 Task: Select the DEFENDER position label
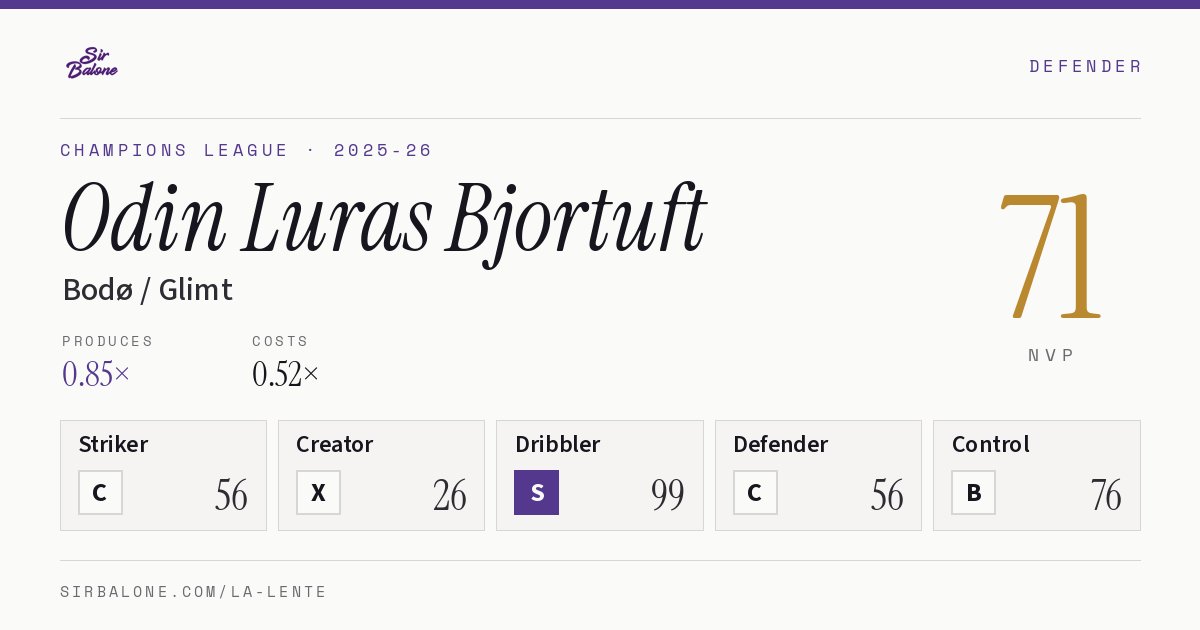click(1085, 66)
